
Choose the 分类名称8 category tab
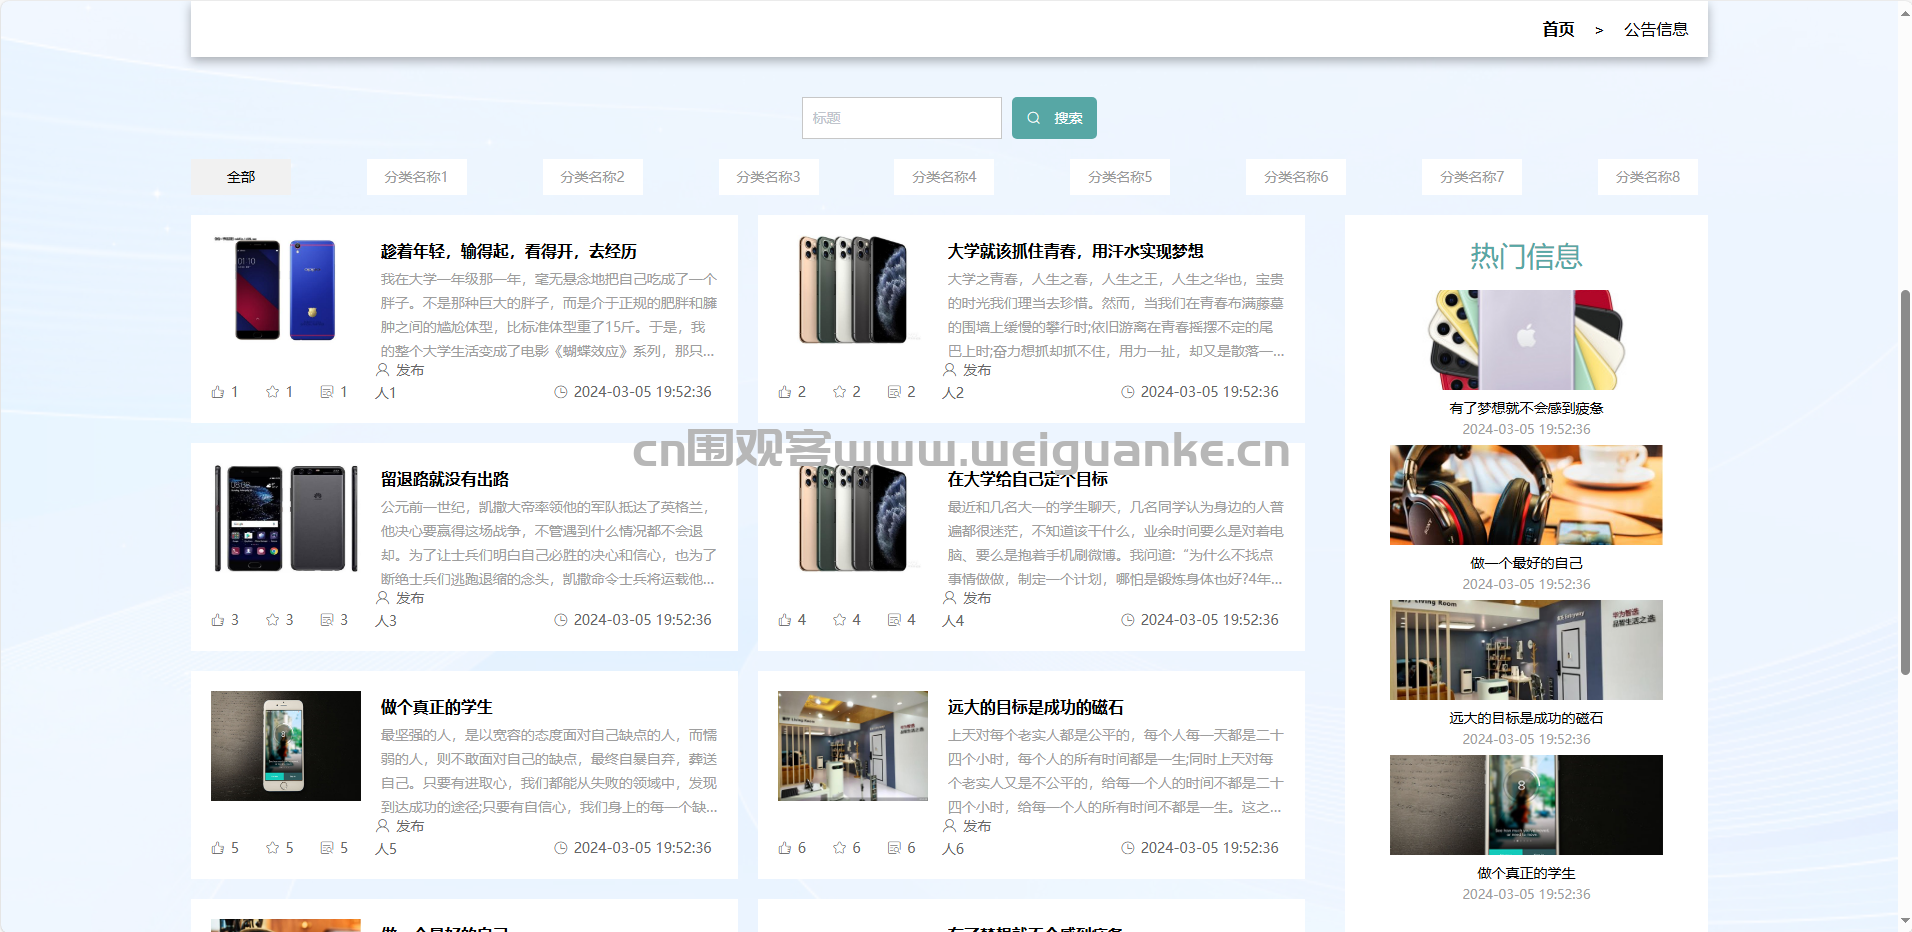coord(1647,177)
